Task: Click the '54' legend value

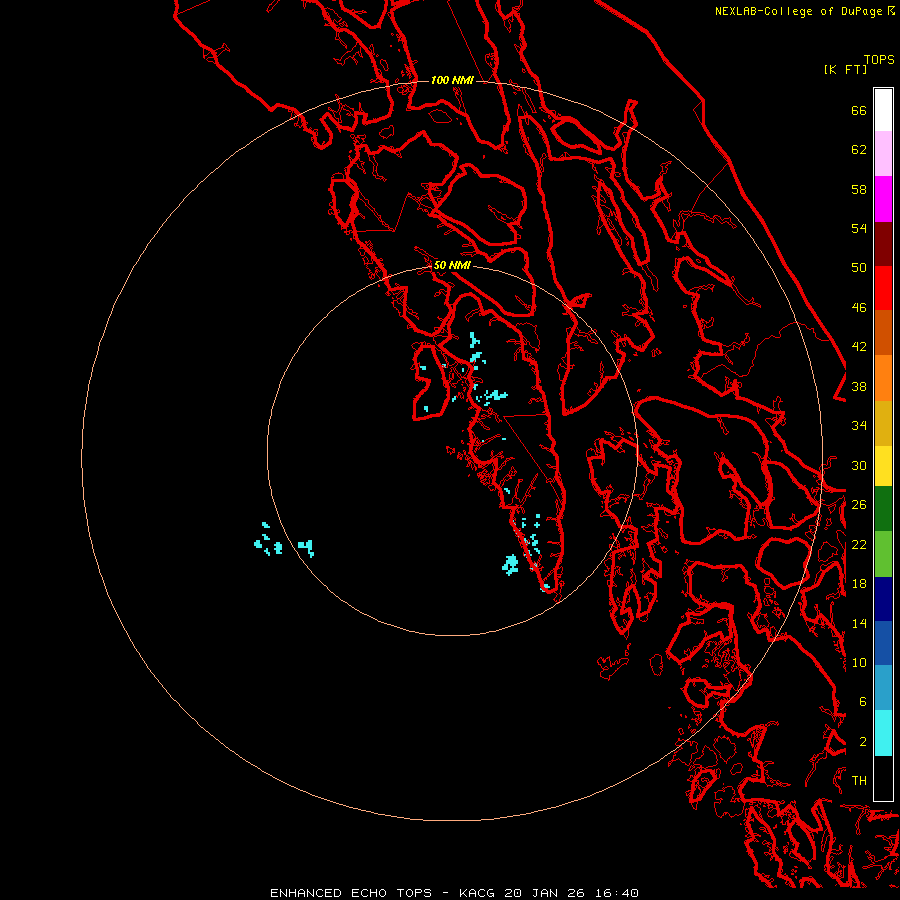Action: (x=859, y=228)
